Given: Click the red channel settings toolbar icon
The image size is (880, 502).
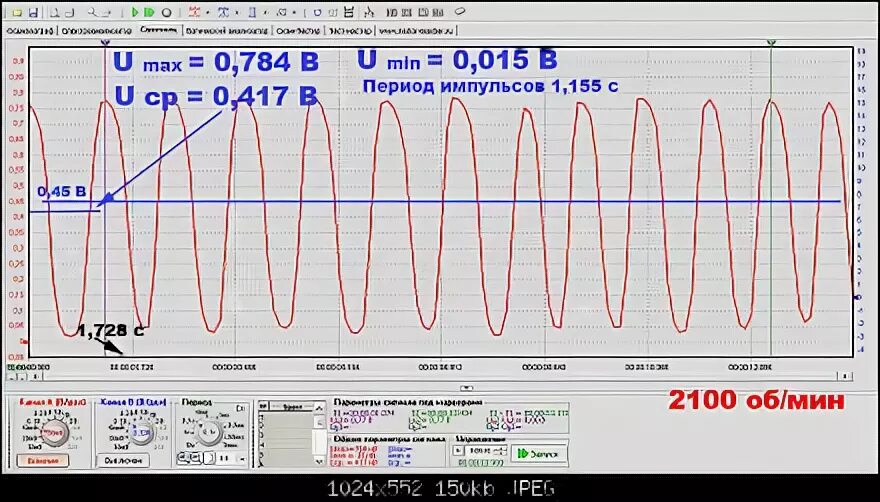Looking at the screenshot, I should [x=194, y=12].
